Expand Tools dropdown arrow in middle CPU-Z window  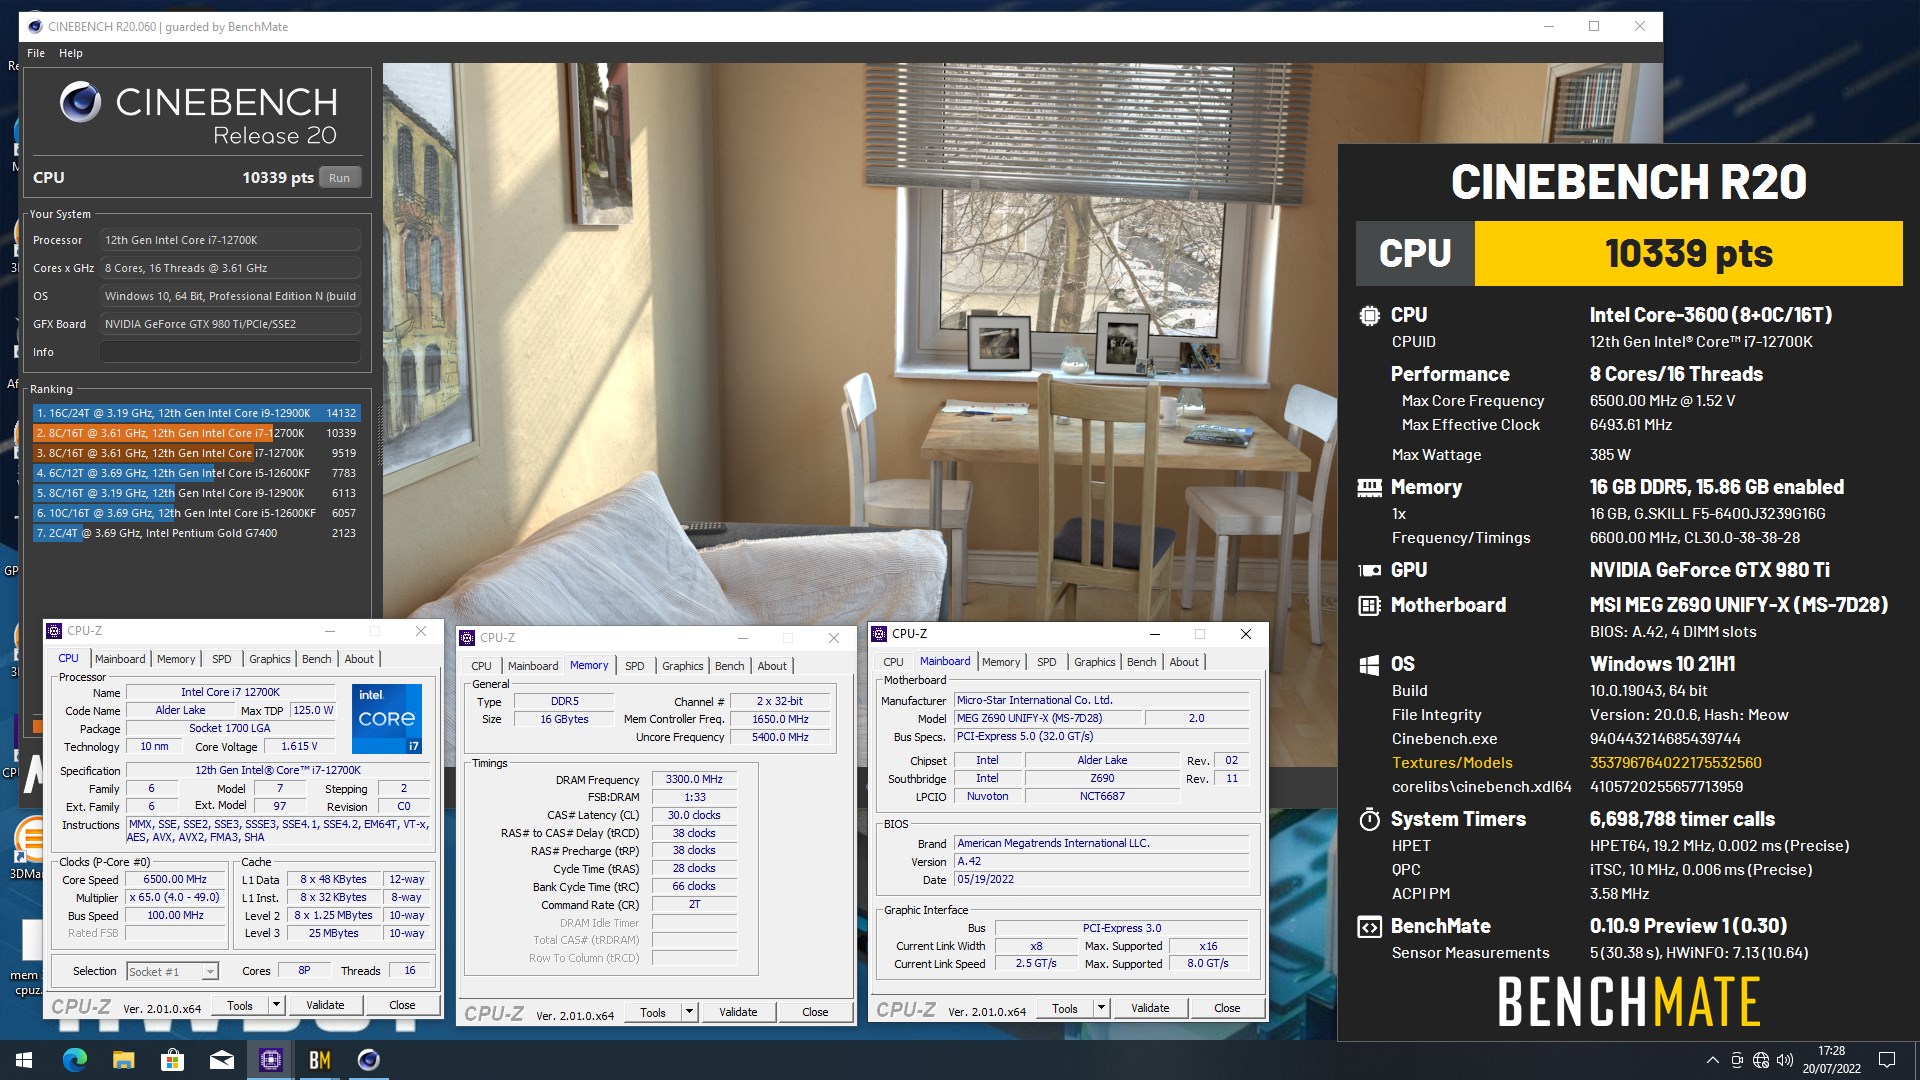coord(689,1012)
